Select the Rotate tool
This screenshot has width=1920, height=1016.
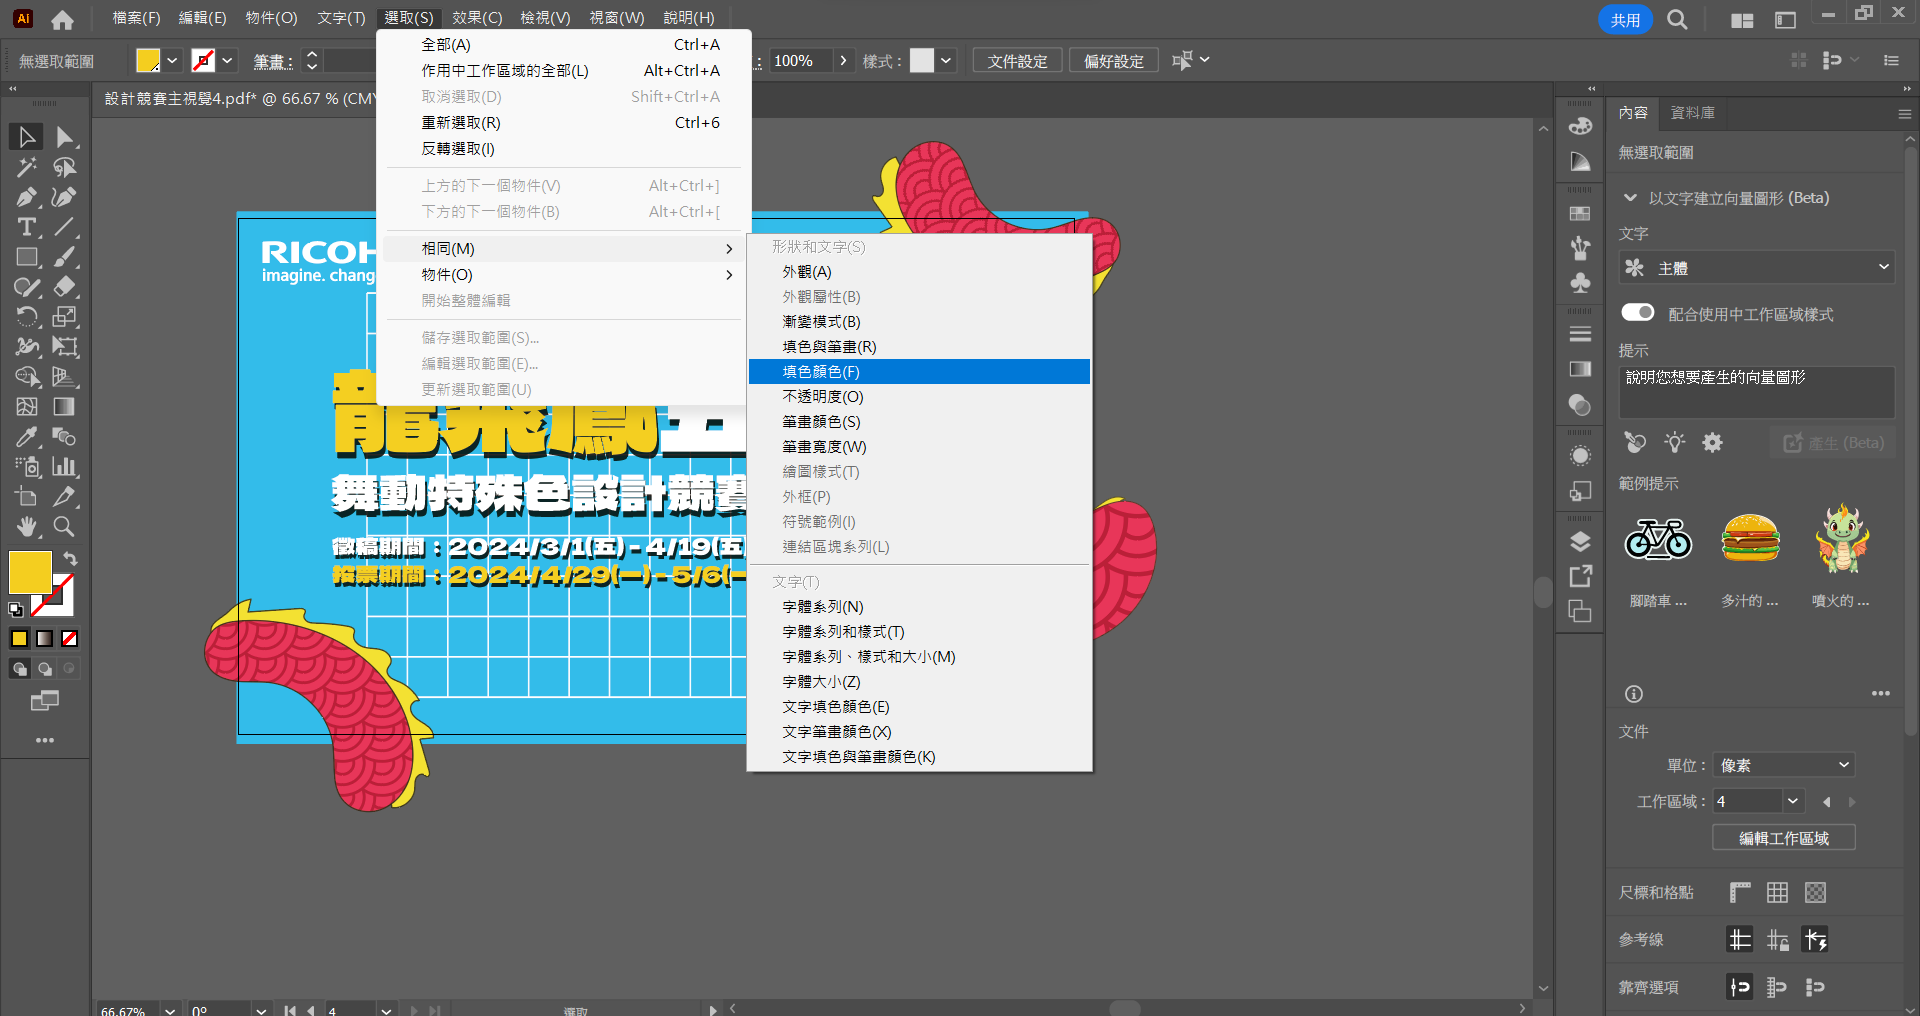point(27,317)
